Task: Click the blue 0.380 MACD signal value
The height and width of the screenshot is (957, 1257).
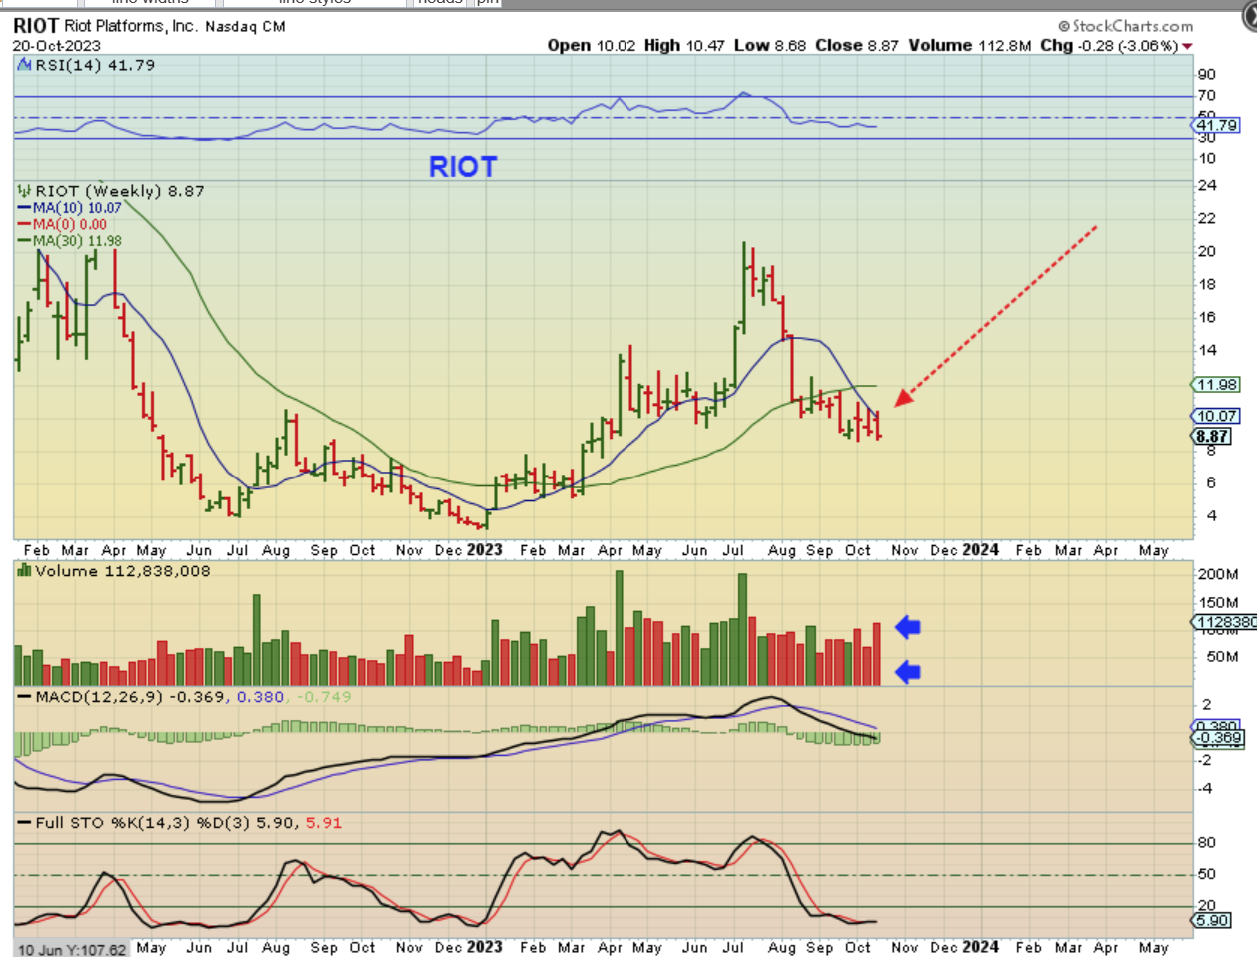Action: pyautogui.click(x=261, y=697)
